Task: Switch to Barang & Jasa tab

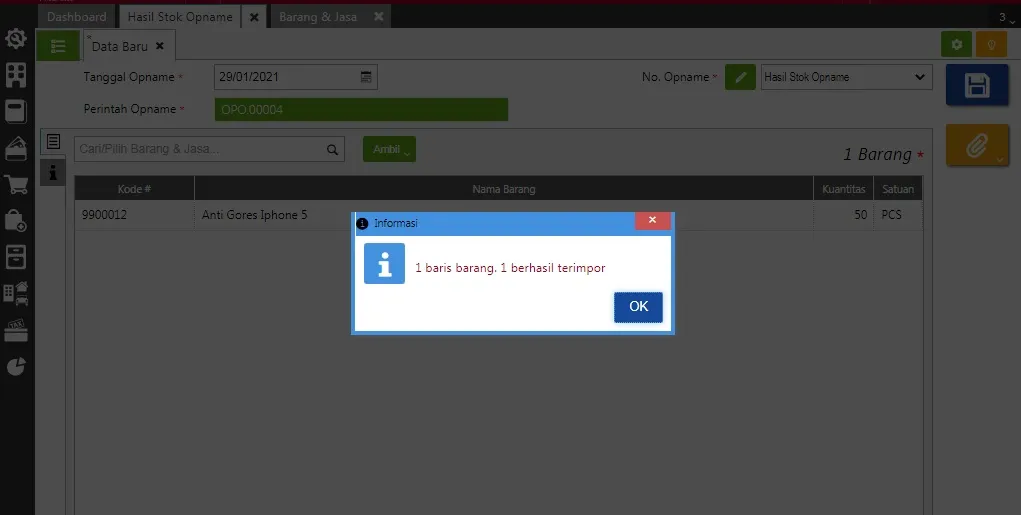Action: [318, 17]
